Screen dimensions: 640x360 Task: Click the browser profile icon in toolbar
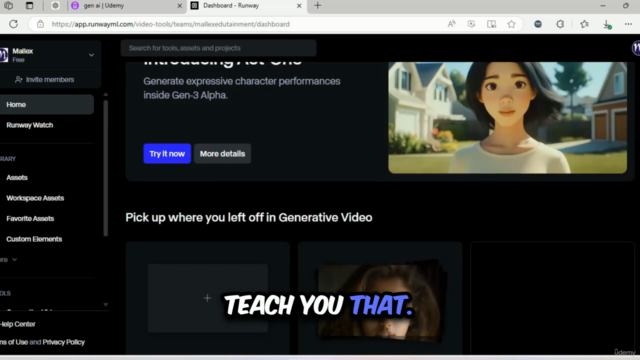tap(538, 24)
